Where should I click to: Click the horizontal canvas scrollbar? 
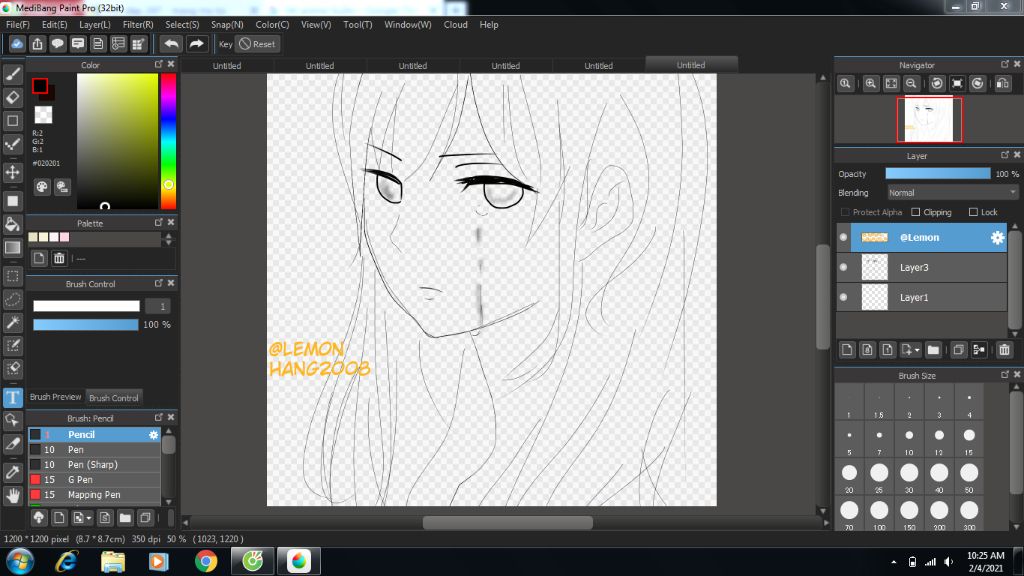point(507,522)
